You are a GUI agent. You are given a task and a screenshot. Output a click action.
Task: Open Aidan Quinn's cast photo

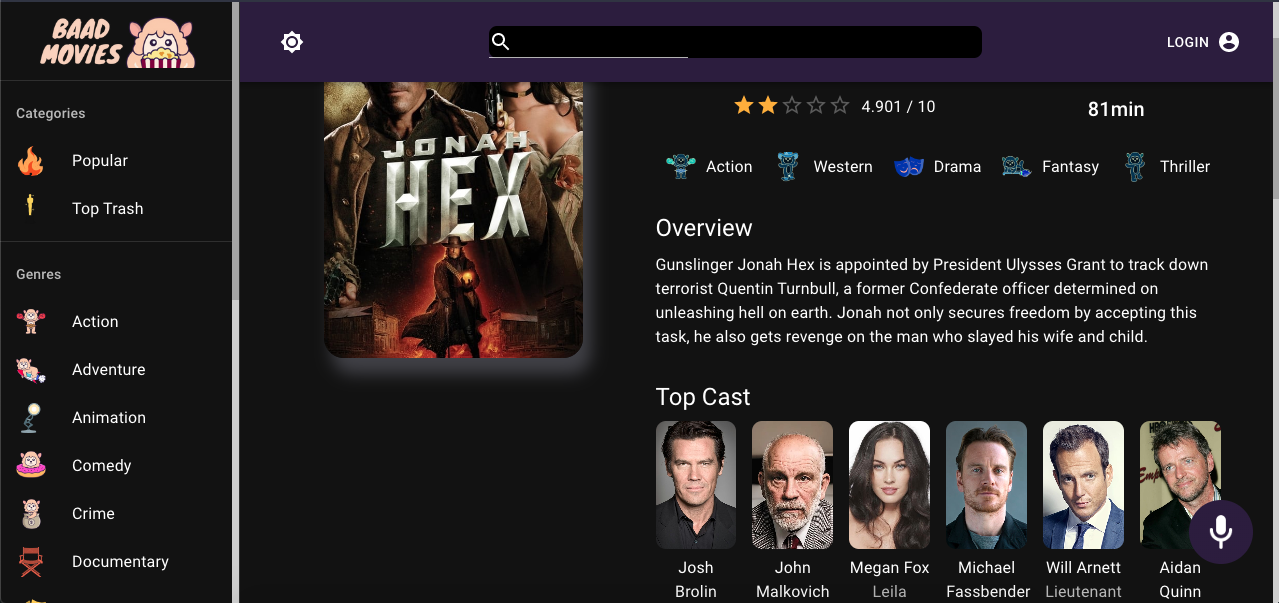[1180, 485]
